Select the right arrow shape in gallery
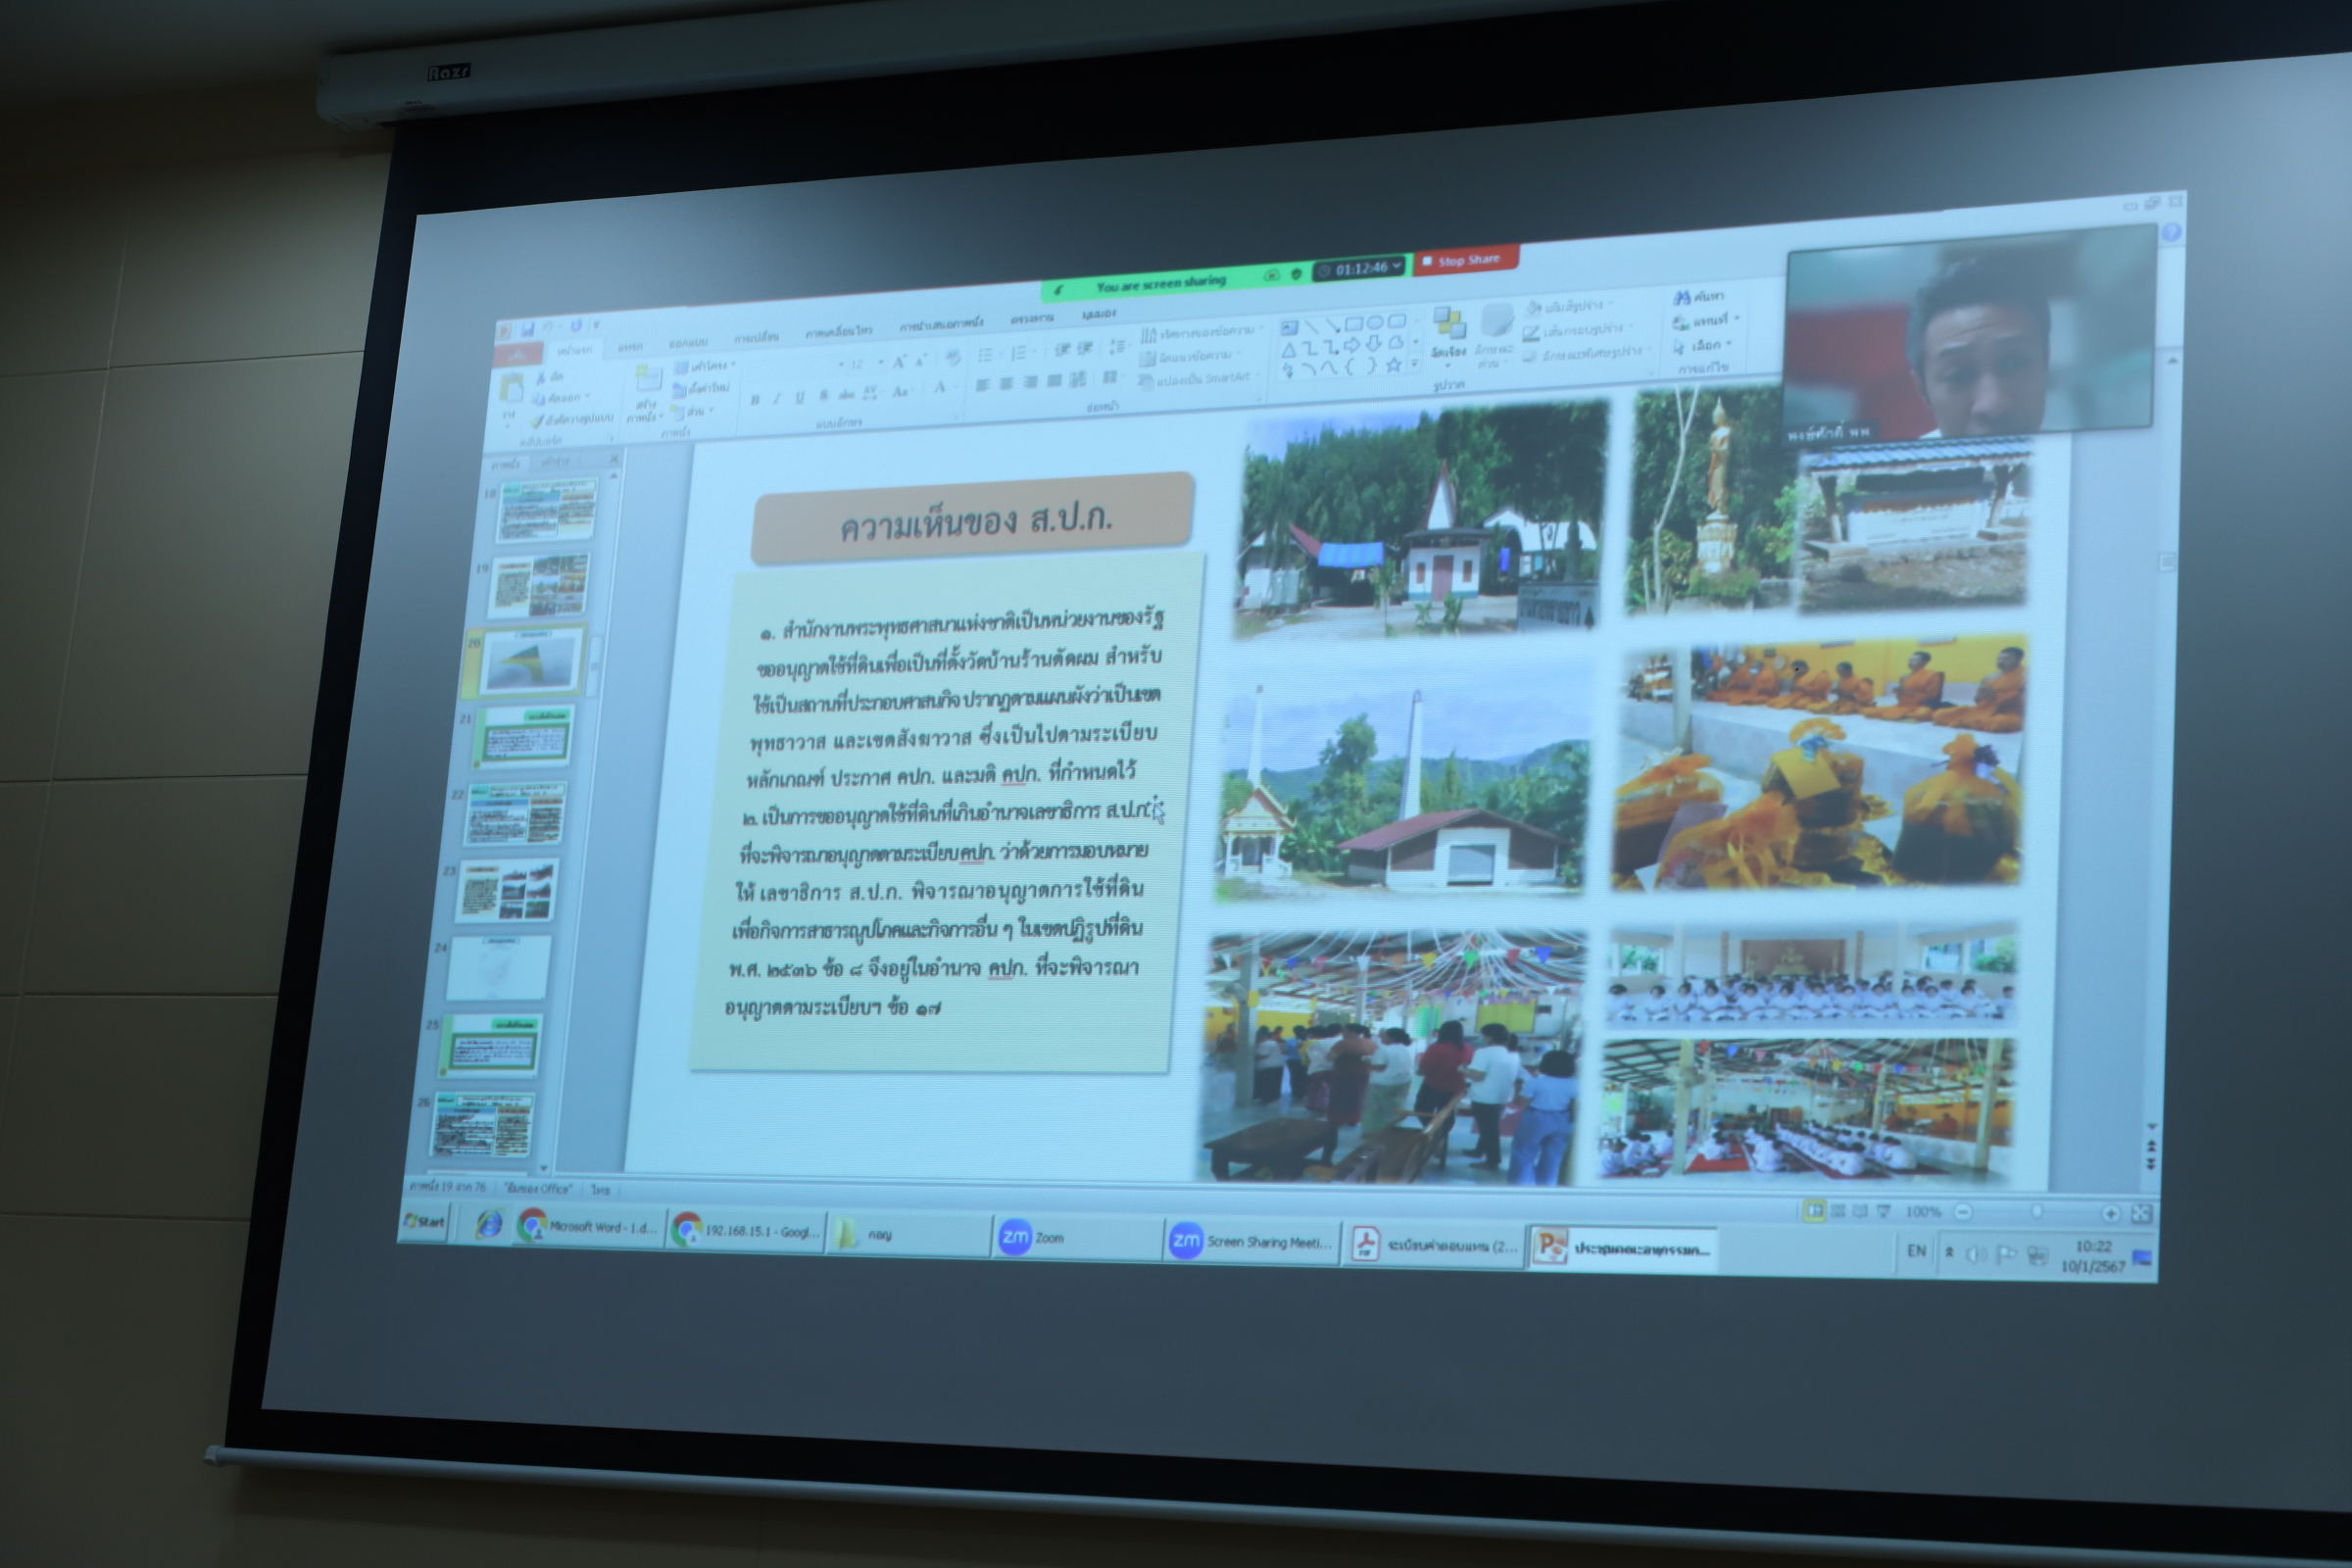2352x1568 pixels. point(1352,345)
